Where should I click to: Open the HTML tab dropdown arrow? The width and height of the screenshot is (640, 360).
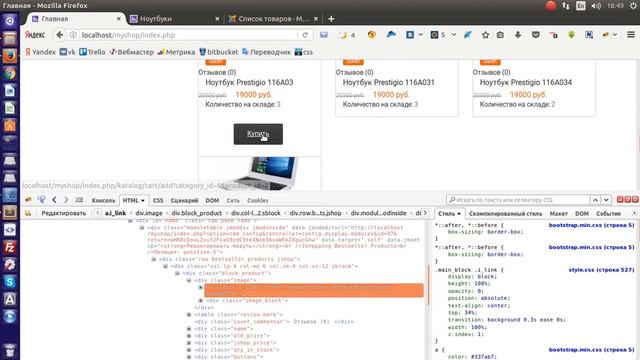click(x=143, y=200)
